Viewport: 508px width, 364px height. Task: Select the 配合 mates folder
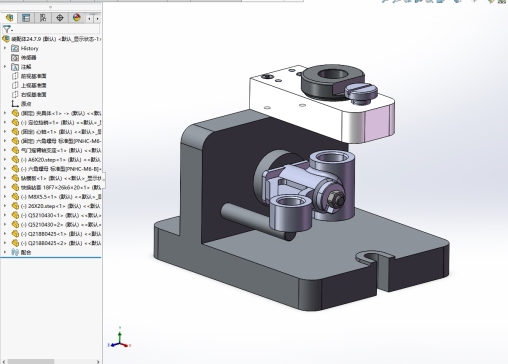click(x=21, y=252)
